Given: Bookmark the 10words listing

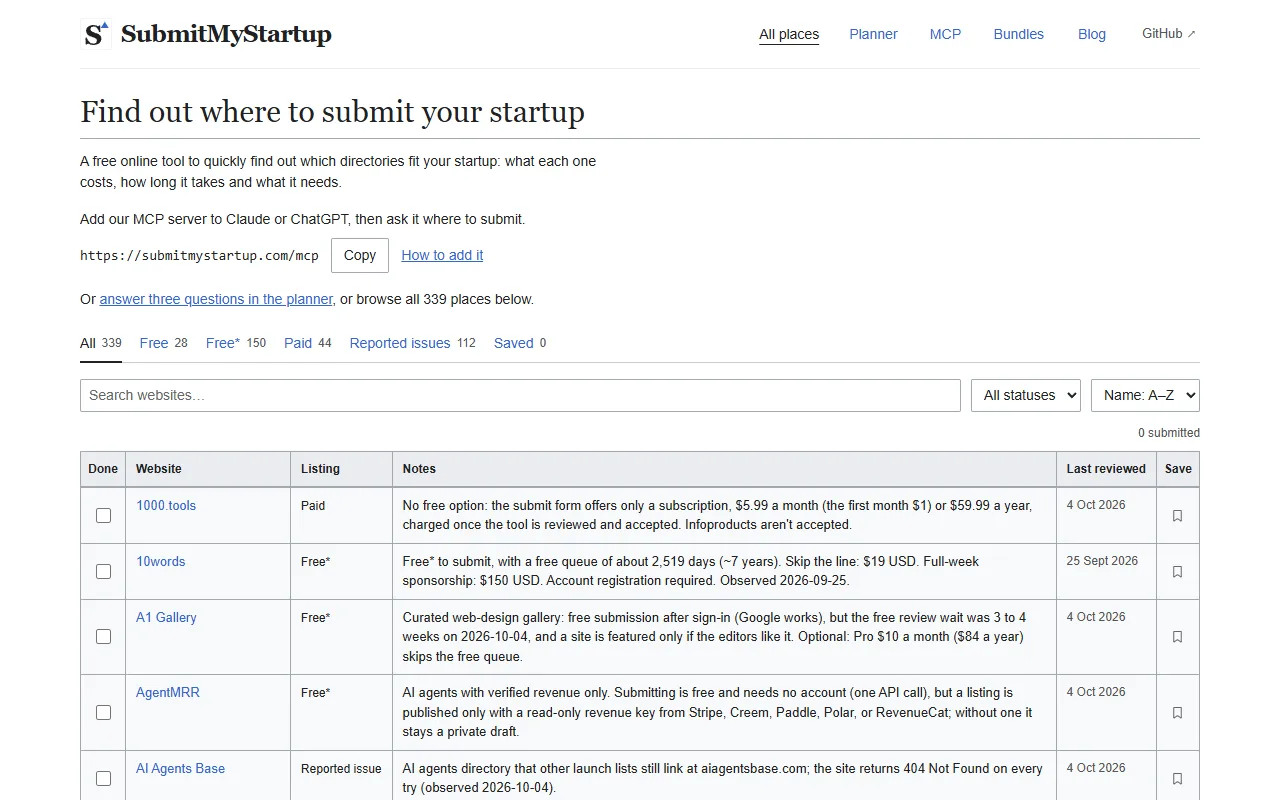Looking at the screenshot, I should click(1177, 572).
